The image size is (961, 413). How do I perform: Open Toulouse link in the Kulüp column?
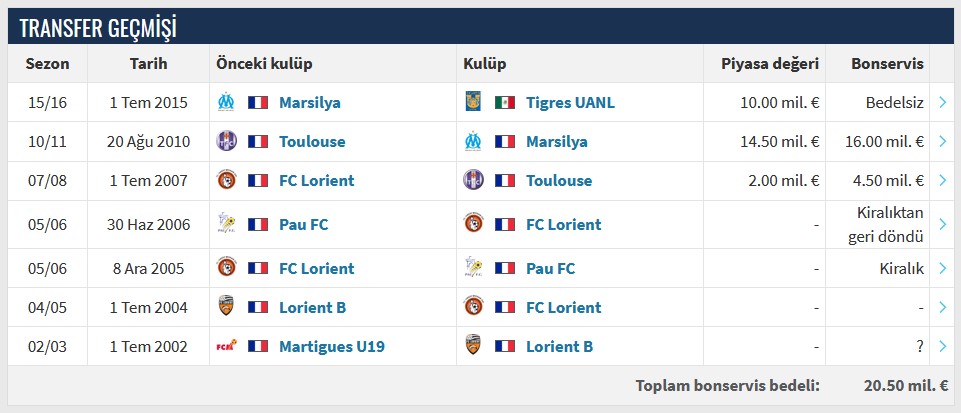click(558, 181)
